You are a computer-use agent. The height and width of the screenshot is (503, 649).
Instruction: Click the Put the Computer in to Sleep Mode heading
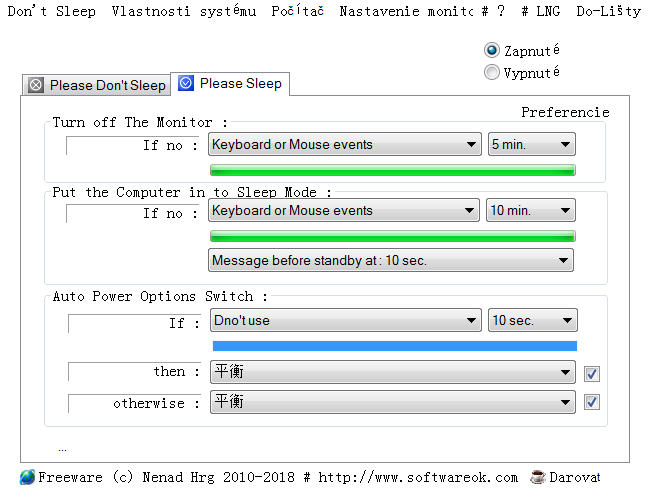click(x=192, y=193)
